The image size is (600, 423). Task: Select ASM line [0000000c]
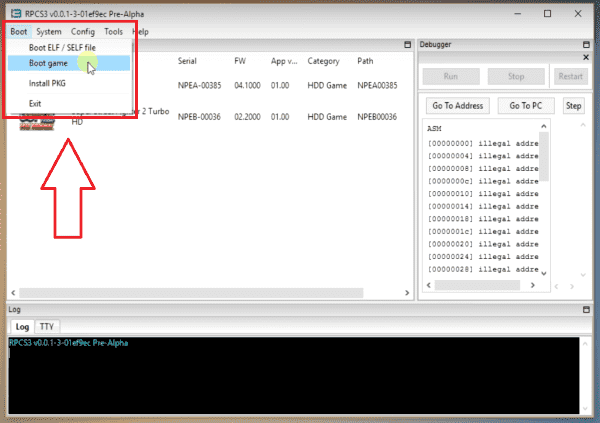[483, 181]
